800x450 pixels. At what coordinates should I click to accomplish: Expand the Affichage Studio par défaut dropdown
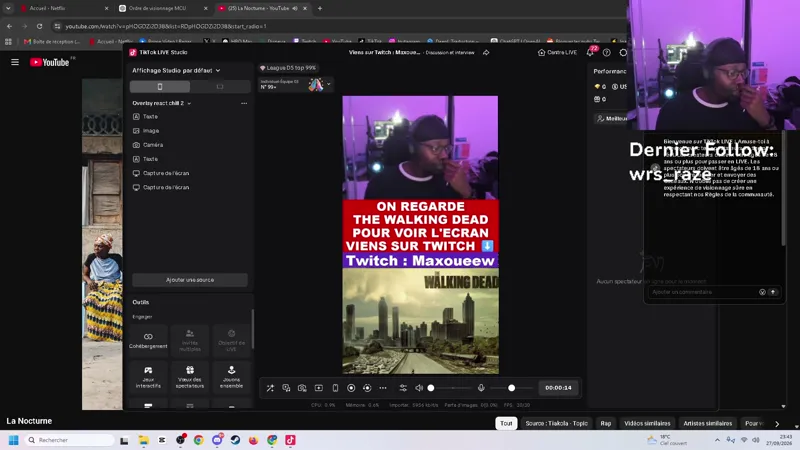click(176, 70)
